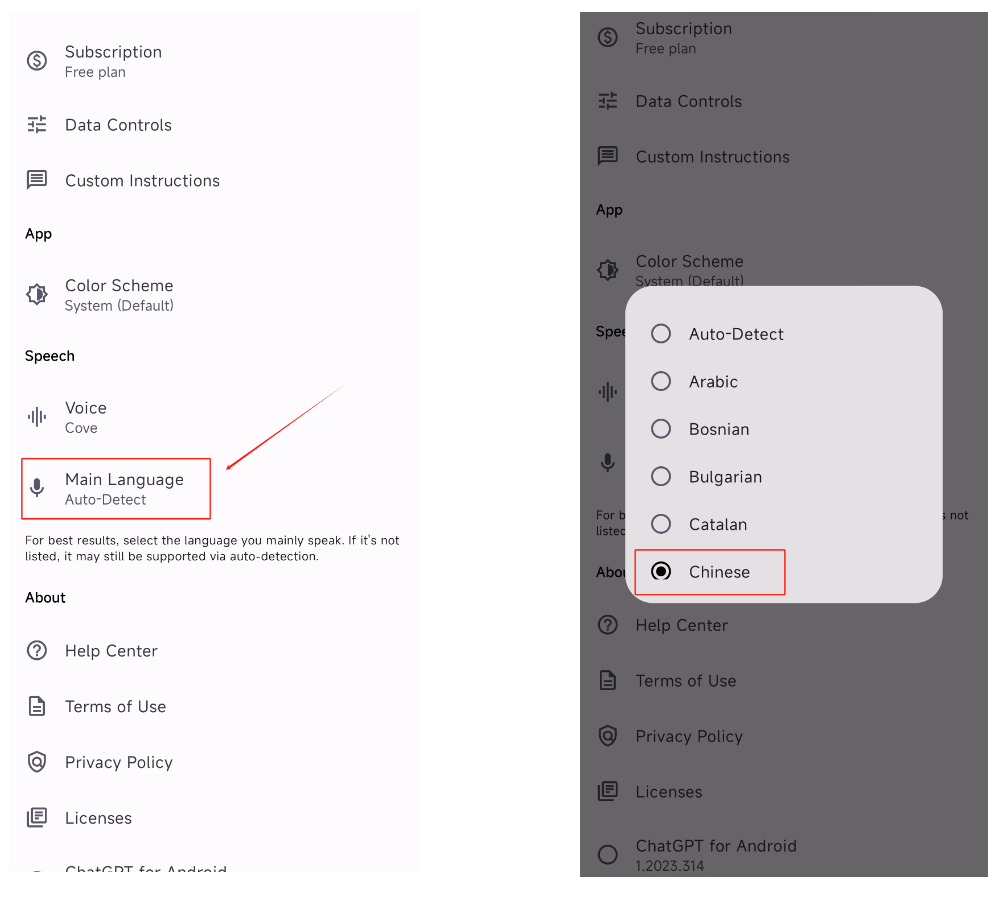Choose the Bulgarian radio option
The width and height of the screenshot is (1006, 903).
[x=661, y=477]
